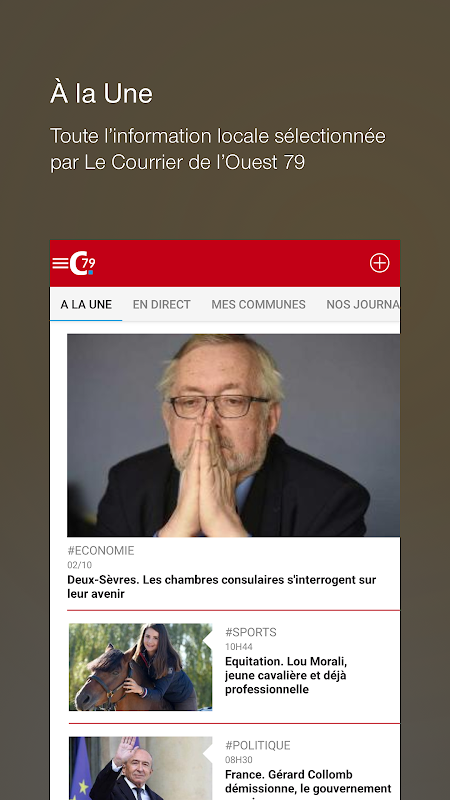
Task: Open the EN DIRECT tab
Action: (162, 305)
